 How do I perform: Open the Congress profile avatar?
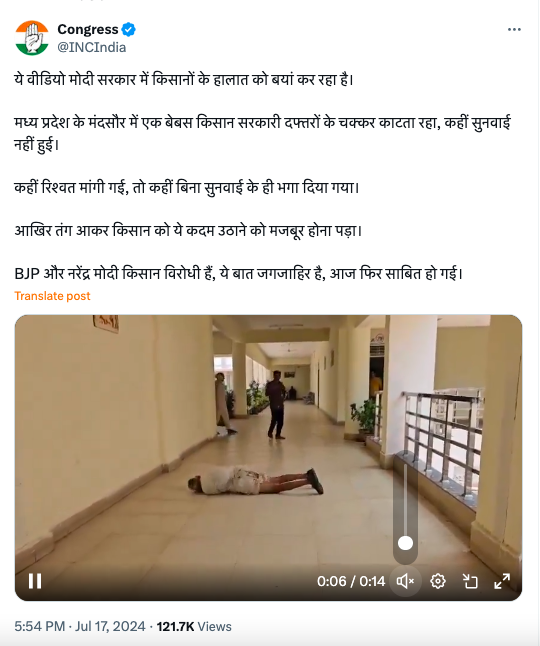pyautogui.click(x=32, y=38)
